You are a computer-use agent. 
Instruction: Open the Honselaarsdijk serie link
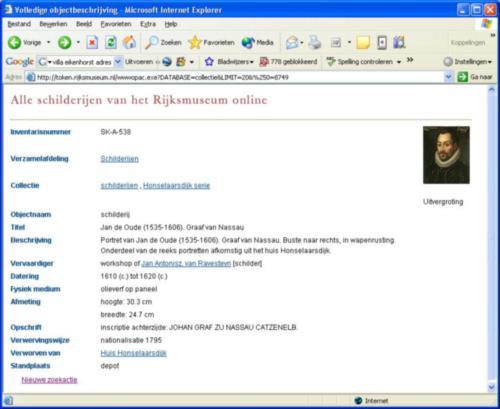pyautogui.click(x=176, y=185)
